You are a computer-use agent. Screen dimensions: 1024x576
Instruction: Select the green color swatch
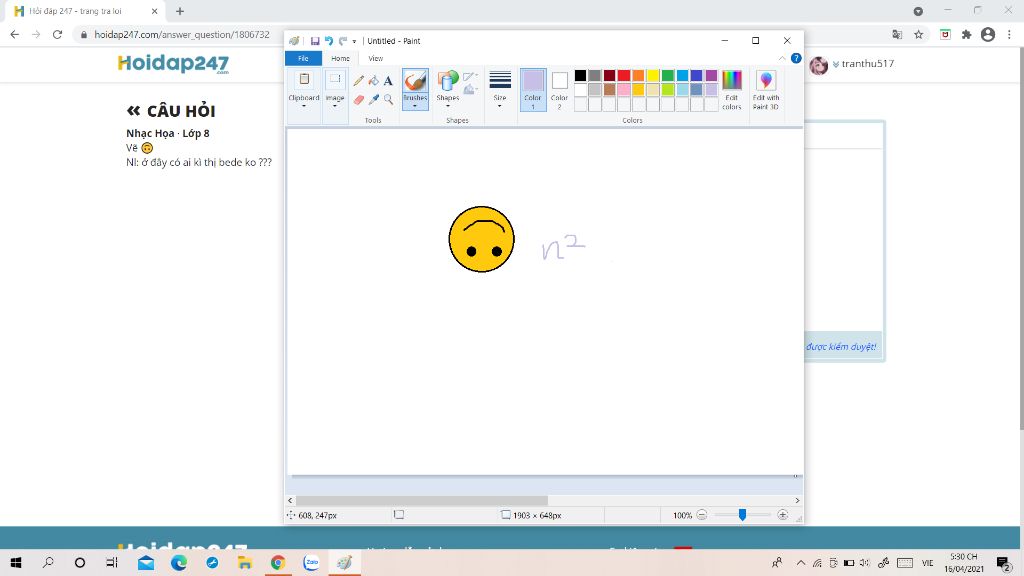tap(667, 76)
